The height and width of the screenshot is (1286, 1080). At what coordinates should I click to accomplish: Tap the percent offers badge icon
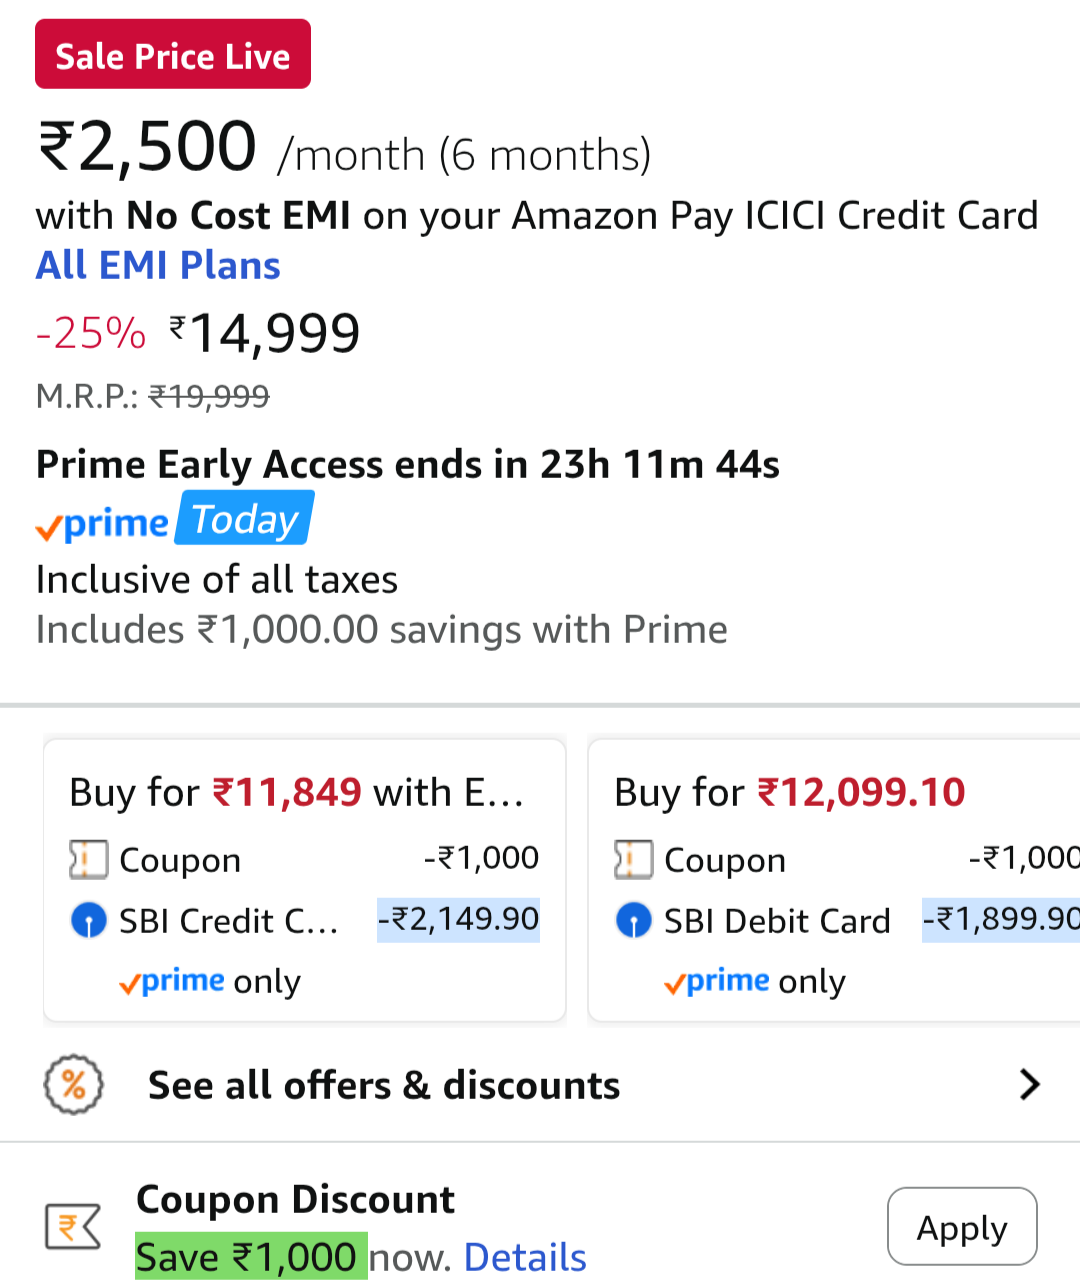[73, 1084]
